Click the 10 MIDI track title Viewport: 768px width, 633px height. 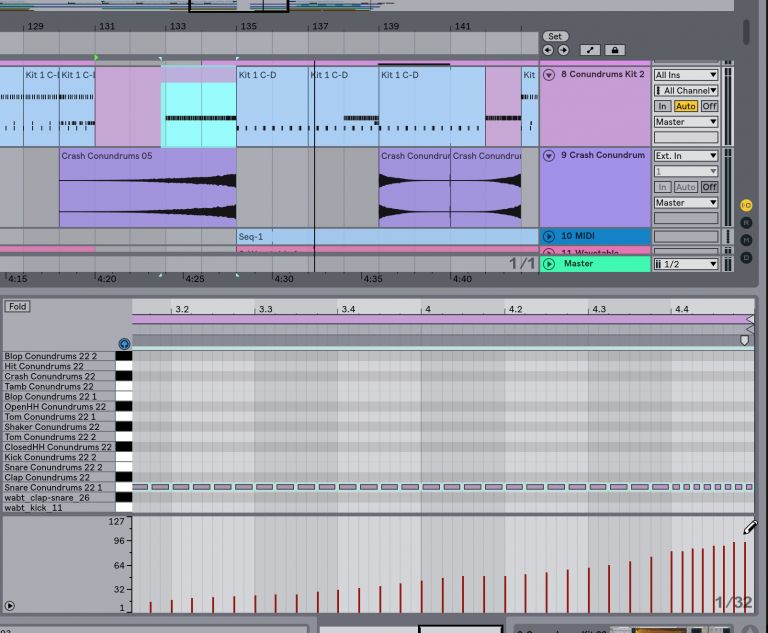578,236
